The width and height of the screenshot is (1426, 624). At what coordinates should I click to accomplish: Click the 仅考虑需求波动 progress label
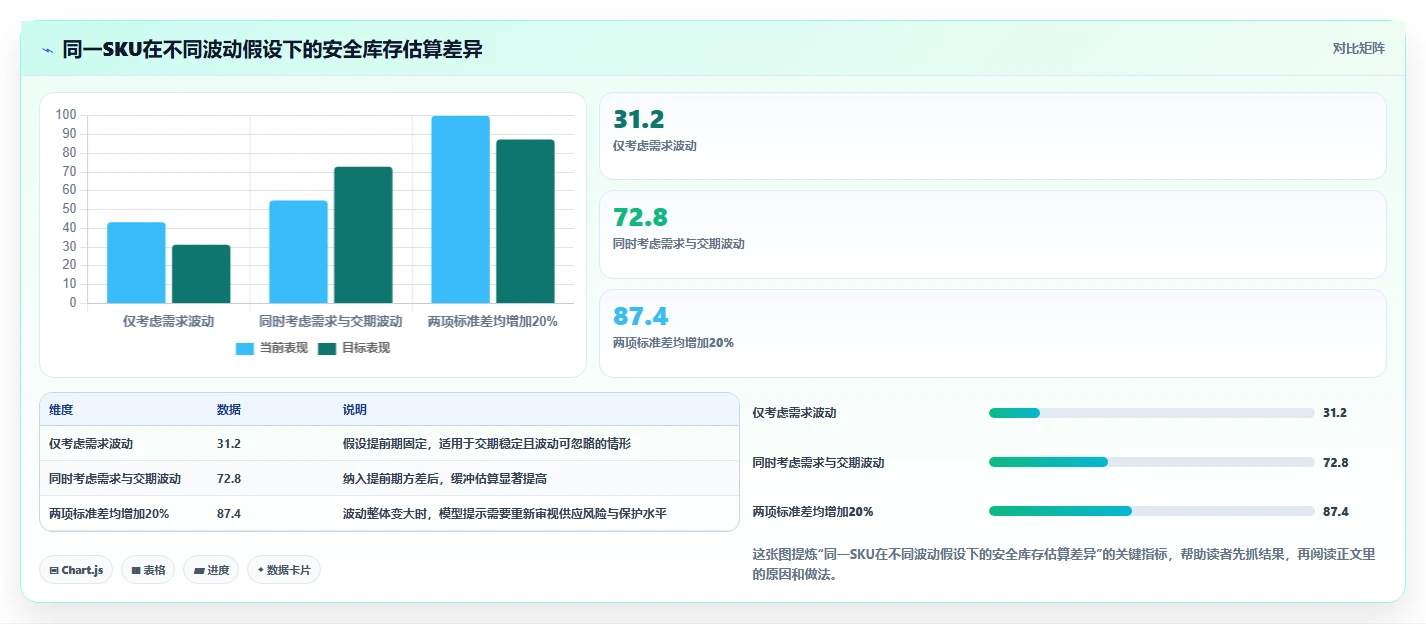(x=794, y=413)
